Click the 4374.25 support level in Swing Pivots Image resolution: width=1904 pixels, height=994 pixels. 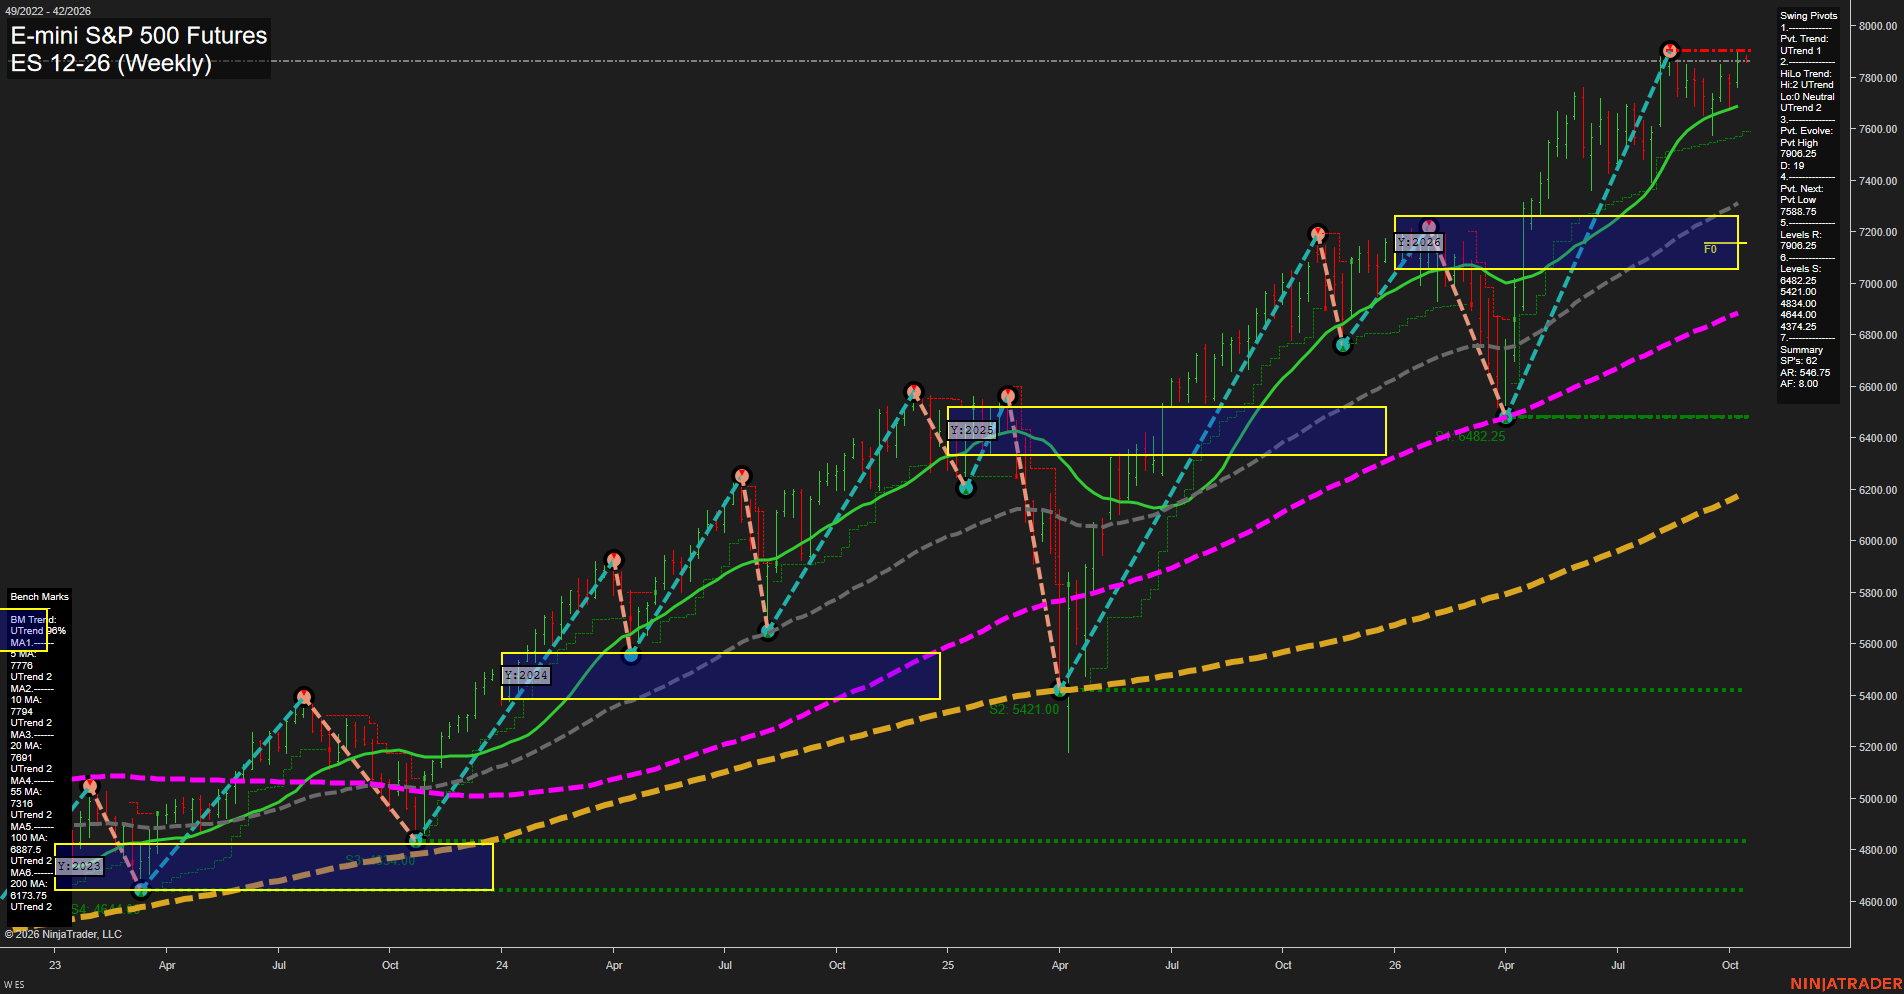(x=1798, y=327)
